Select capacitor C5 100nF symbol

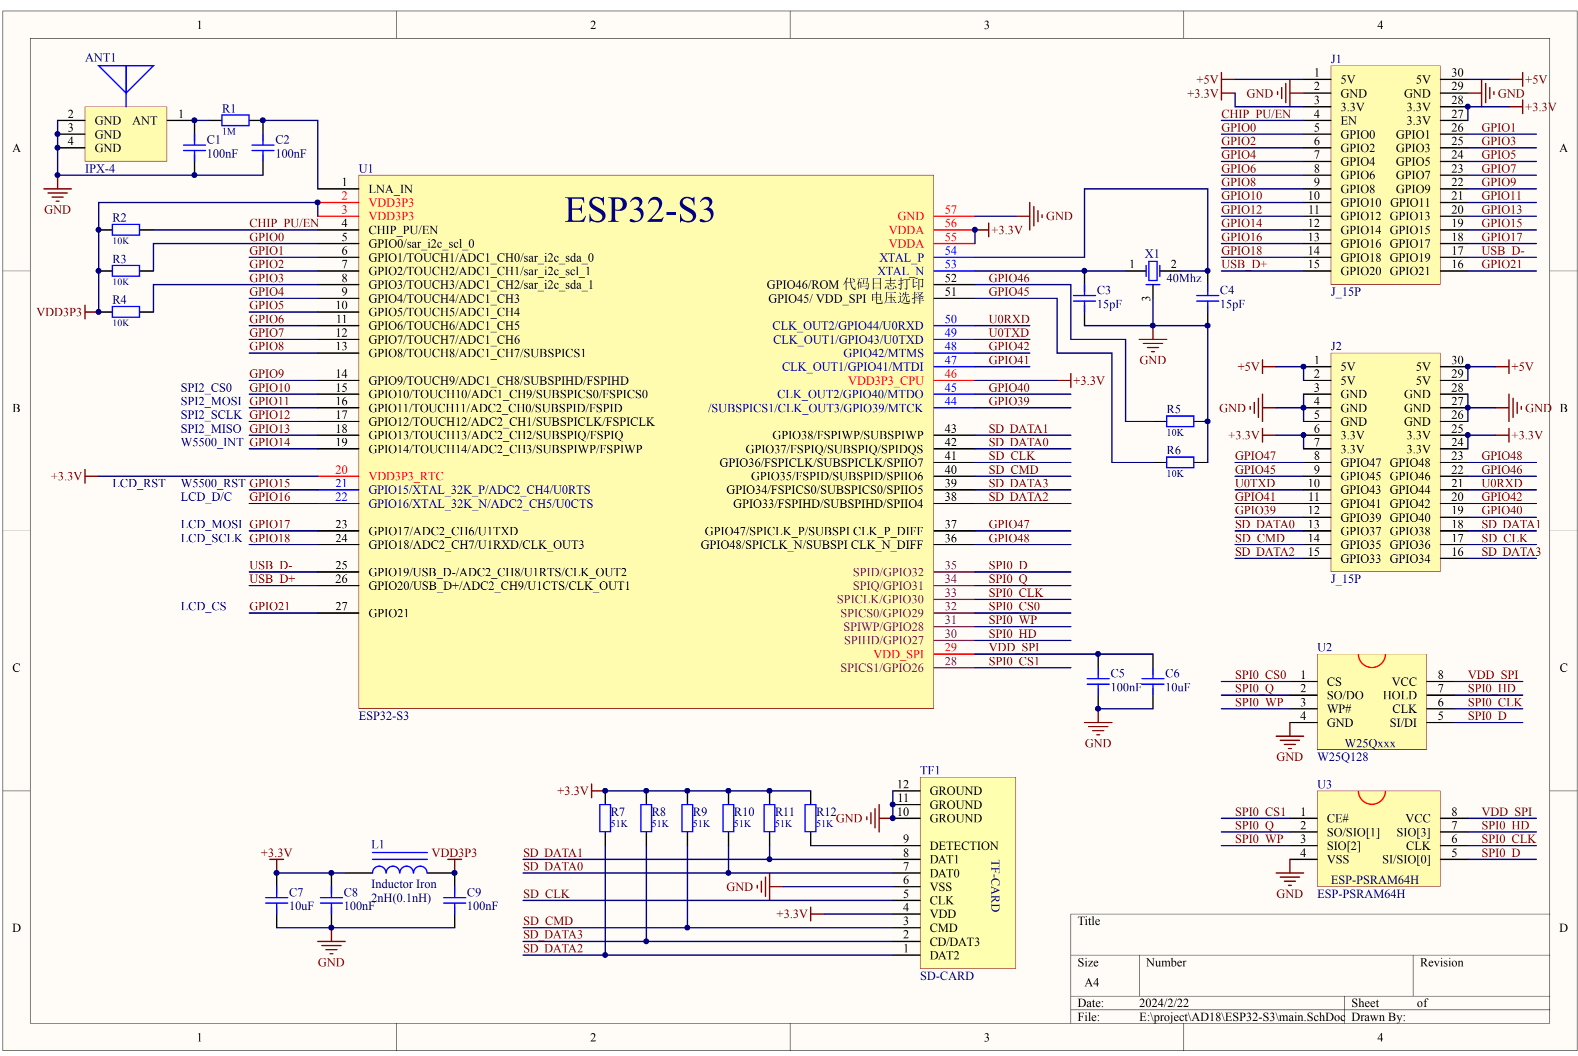point(1098,682)
